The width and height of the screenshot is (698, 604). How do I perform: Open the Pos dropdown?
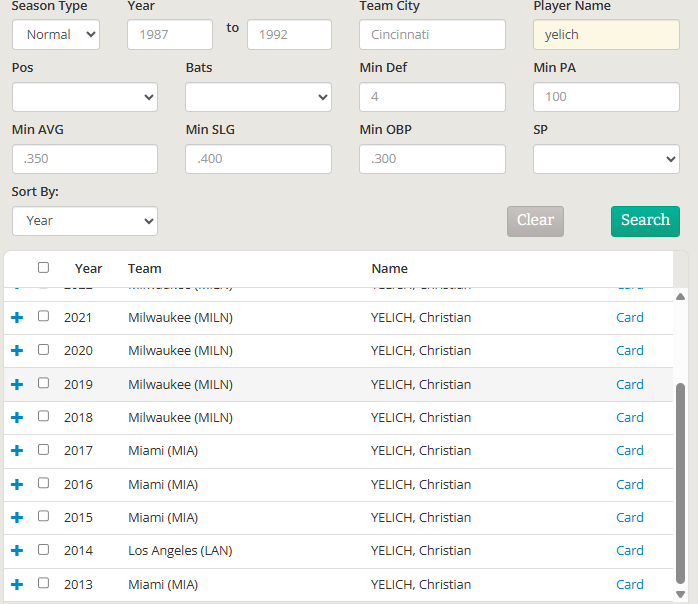click(85, 97)
